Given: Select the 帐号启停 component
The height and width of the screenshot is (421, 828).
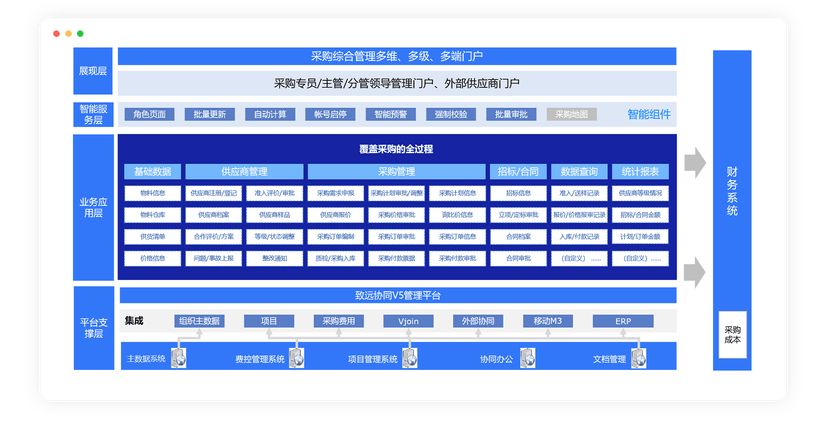Looking at the screenshot, I should point(331,114).
